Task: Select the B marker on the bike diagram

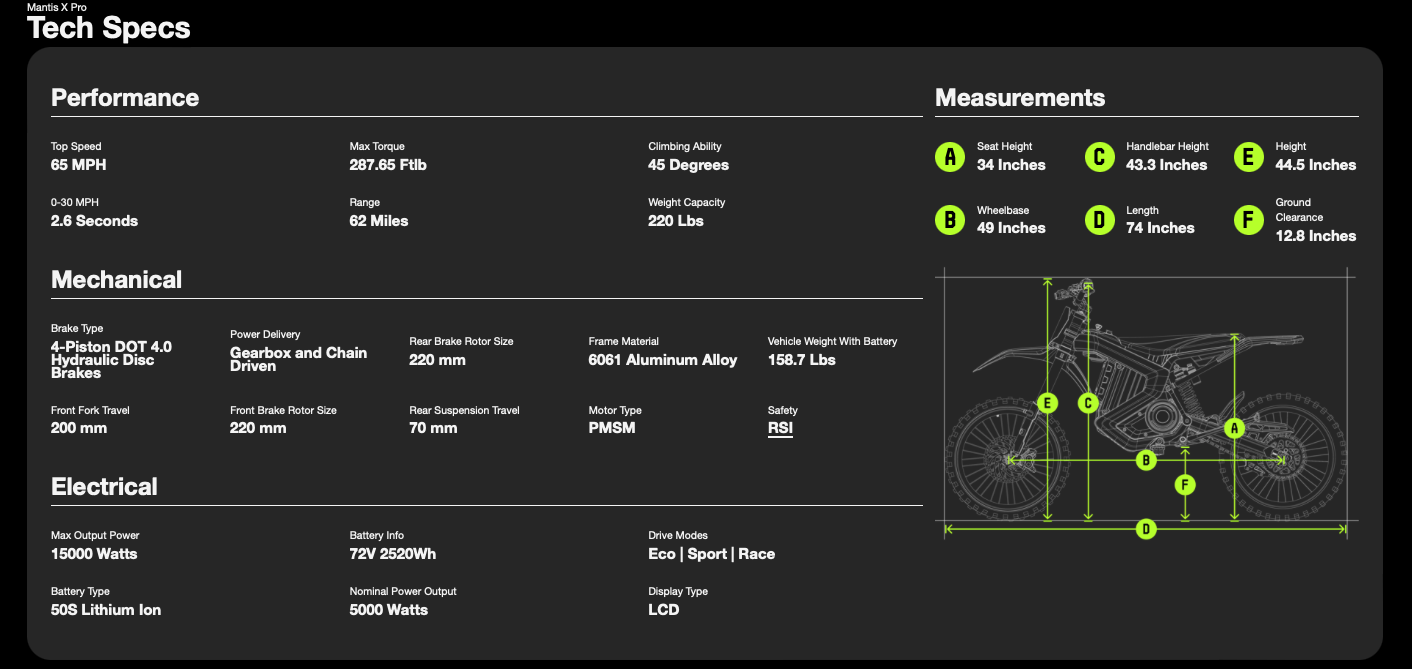Action: click(x=1146, y=460)
